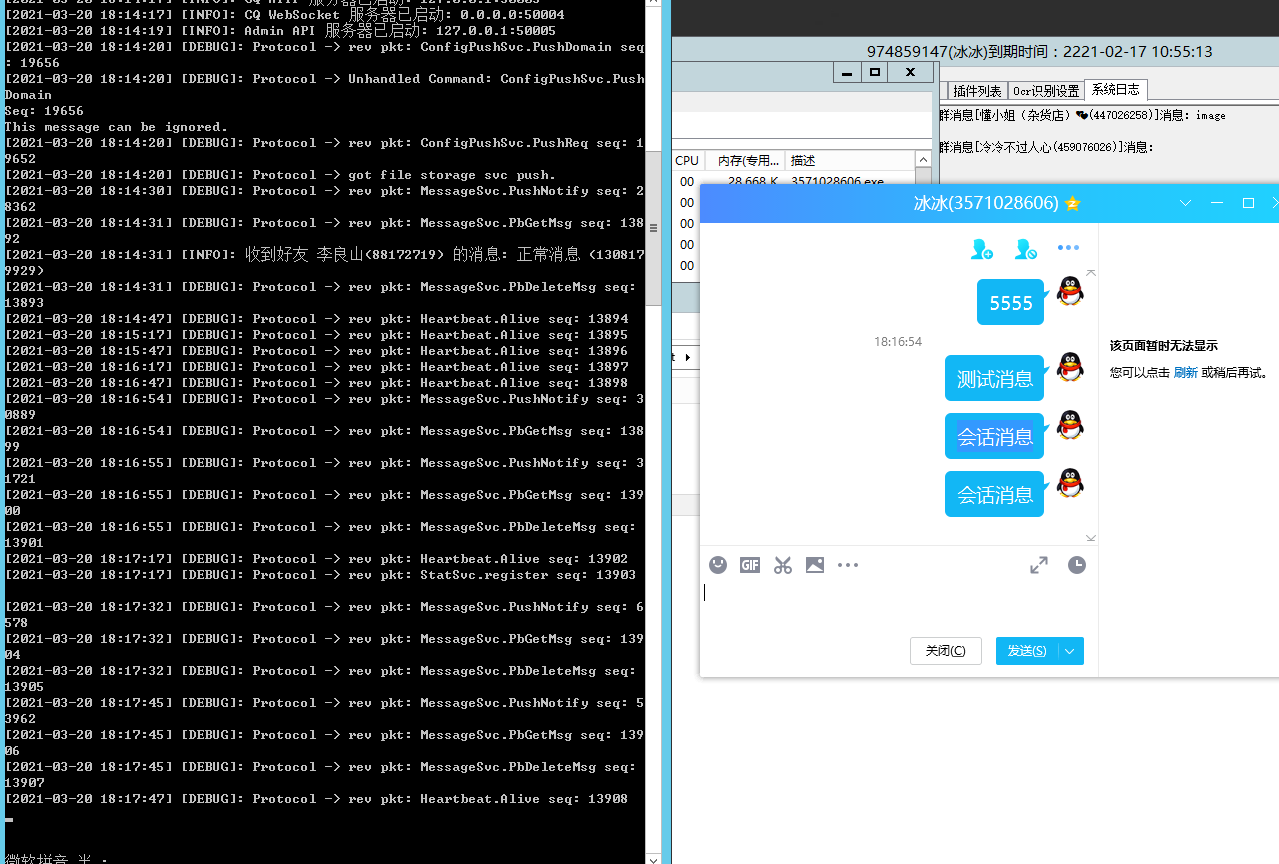The image size is (1279, 864).
Task: Open message history clock icon
Action: [x=1077, y=565]
